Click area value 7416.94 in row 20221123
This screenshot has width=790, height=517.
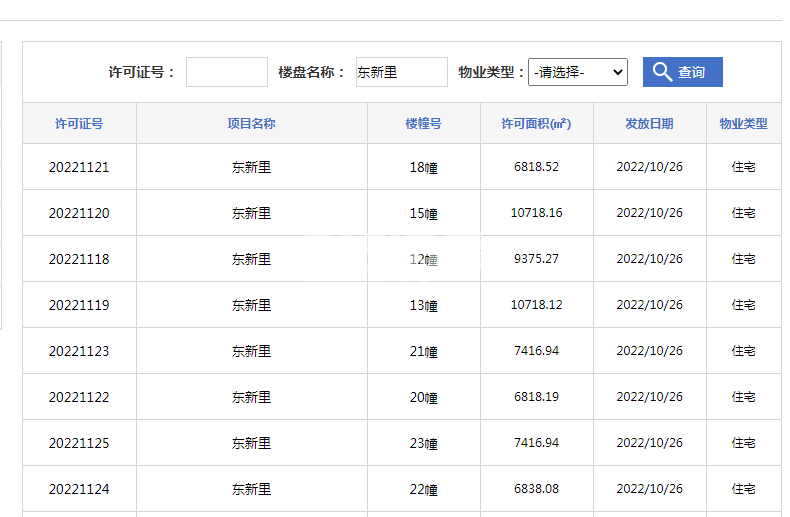(536, 351)
